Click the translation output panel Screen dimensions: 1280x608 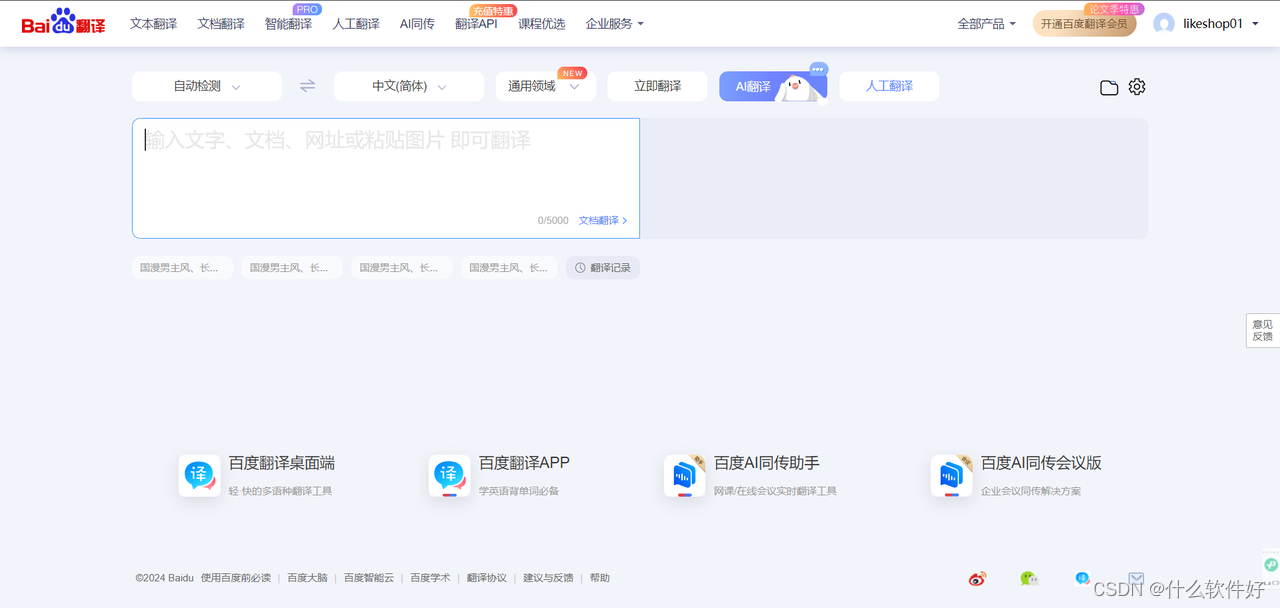pyautogui.click(x=894, y=178)
